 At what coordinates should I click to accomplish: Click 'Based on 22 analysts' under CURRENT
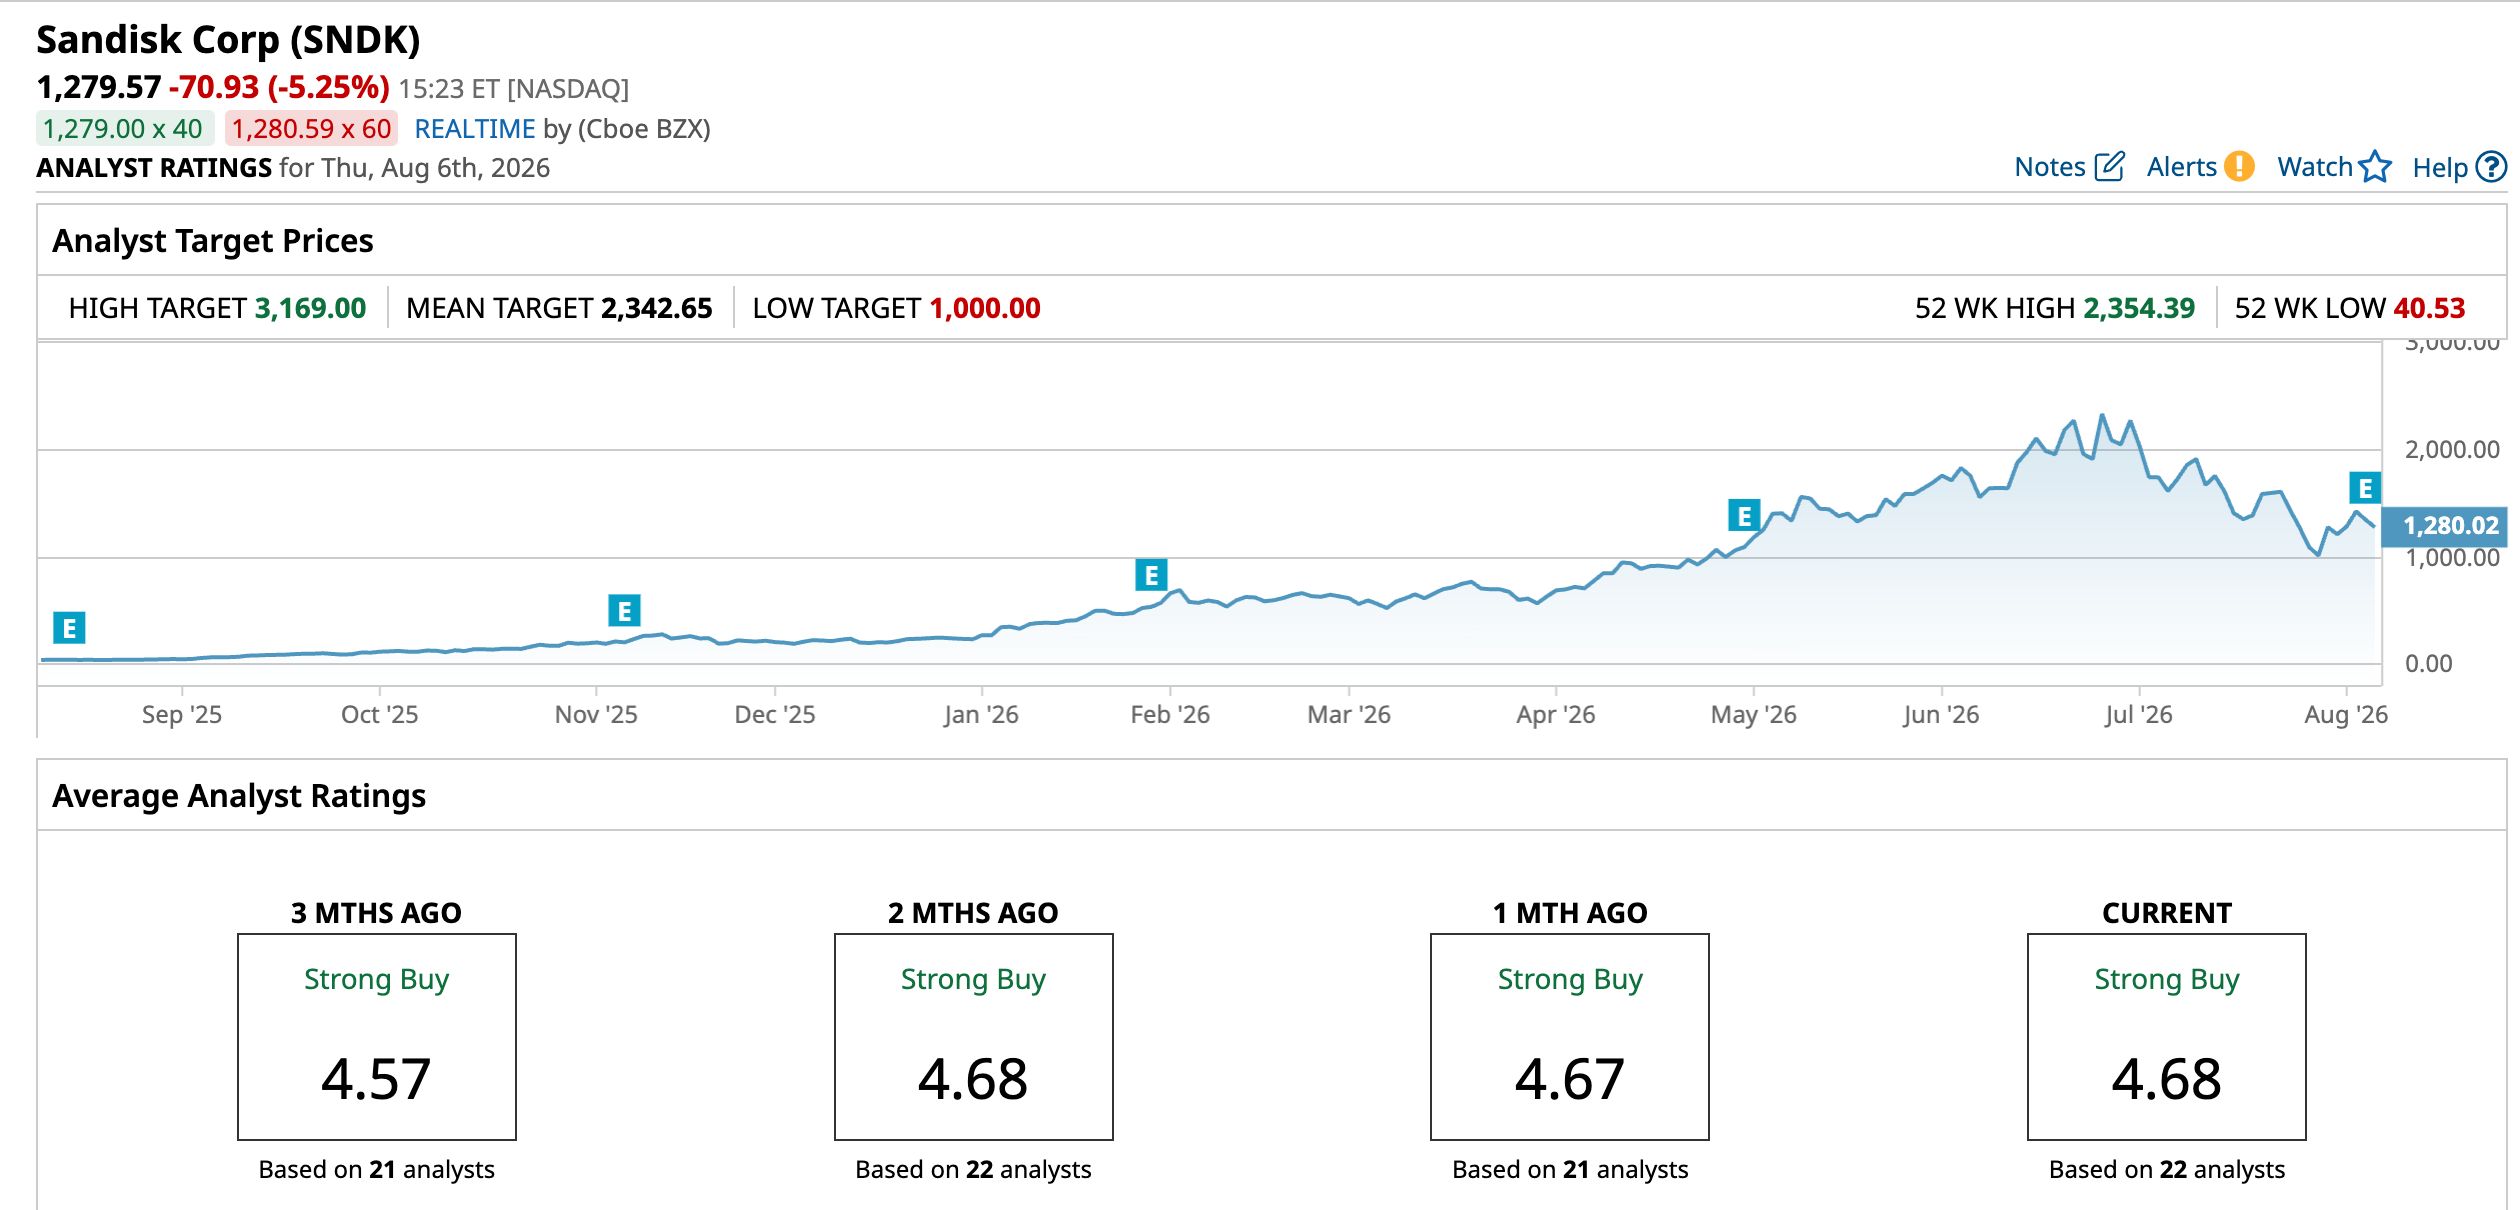coord(2167,1170)
